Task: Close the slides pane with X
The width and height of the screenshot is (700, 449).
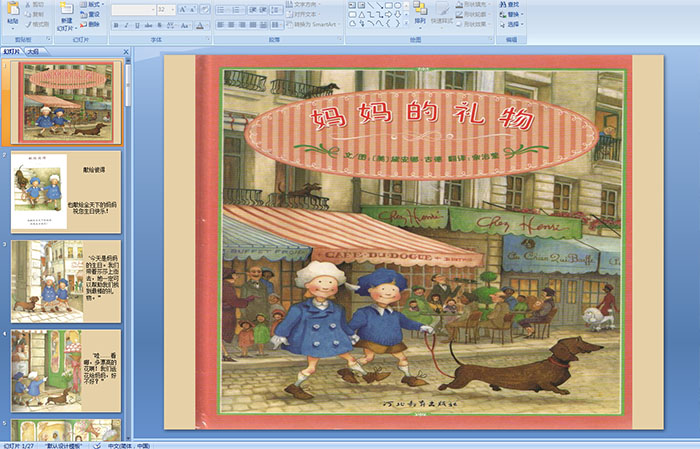Action: [125, 52]
